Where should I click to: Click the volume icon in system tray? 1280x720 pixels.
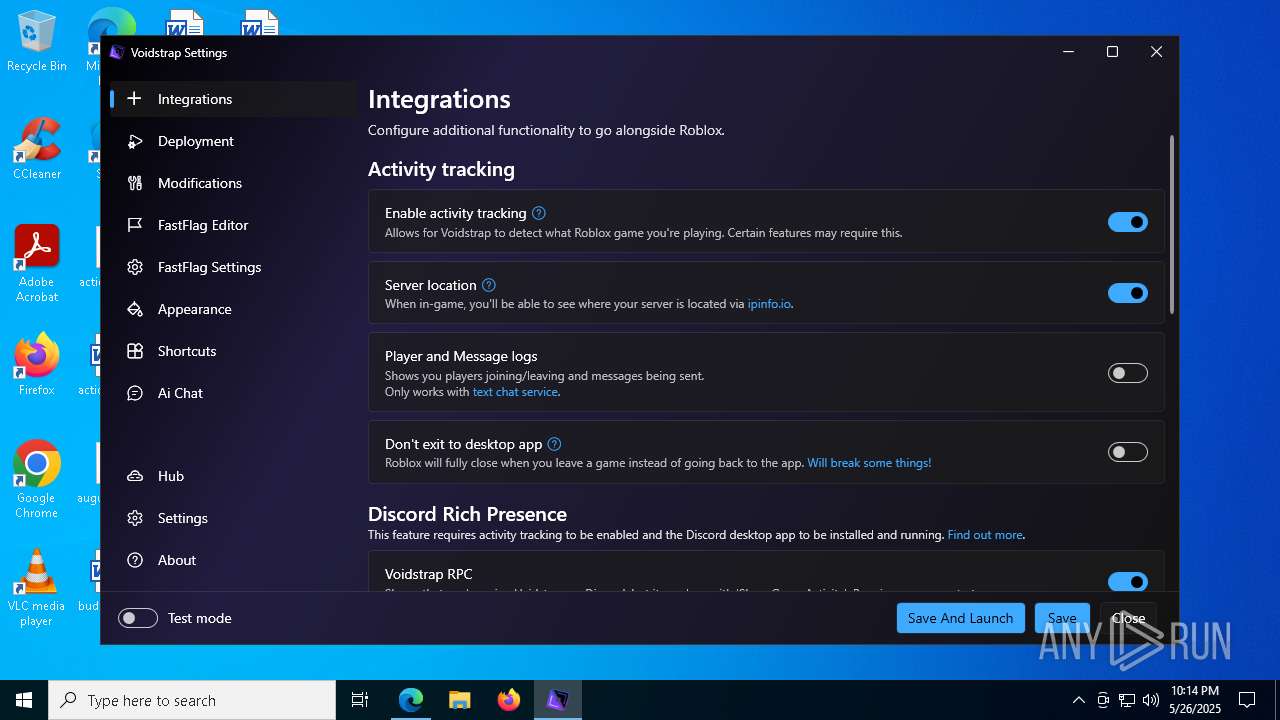pos(1150,700)
